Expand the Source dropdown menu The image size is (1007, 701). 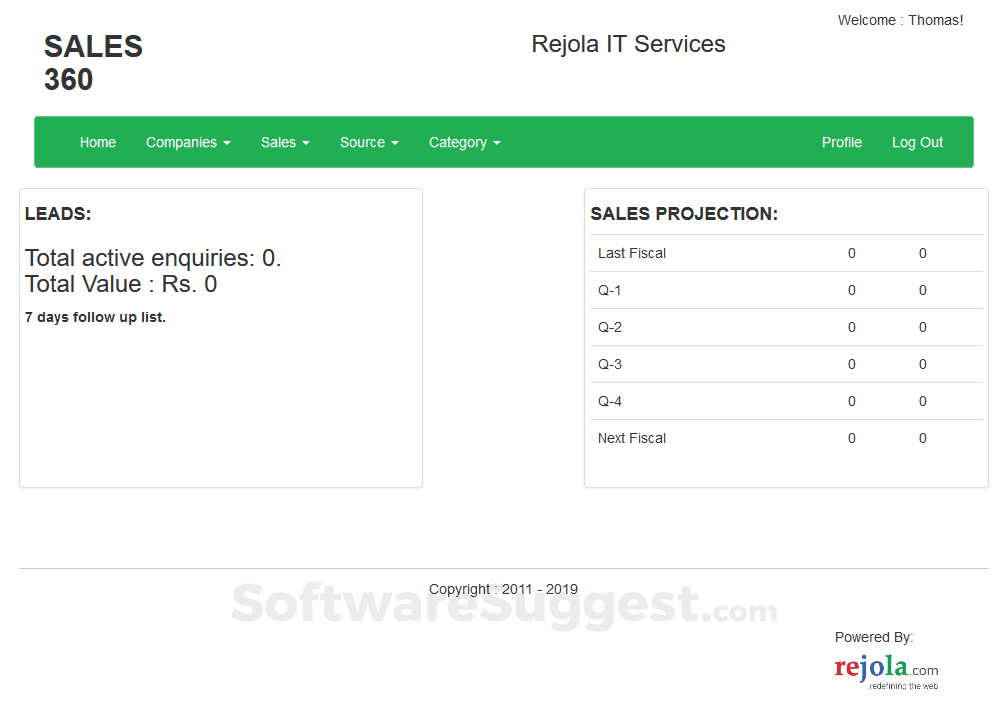pos(369,142)
